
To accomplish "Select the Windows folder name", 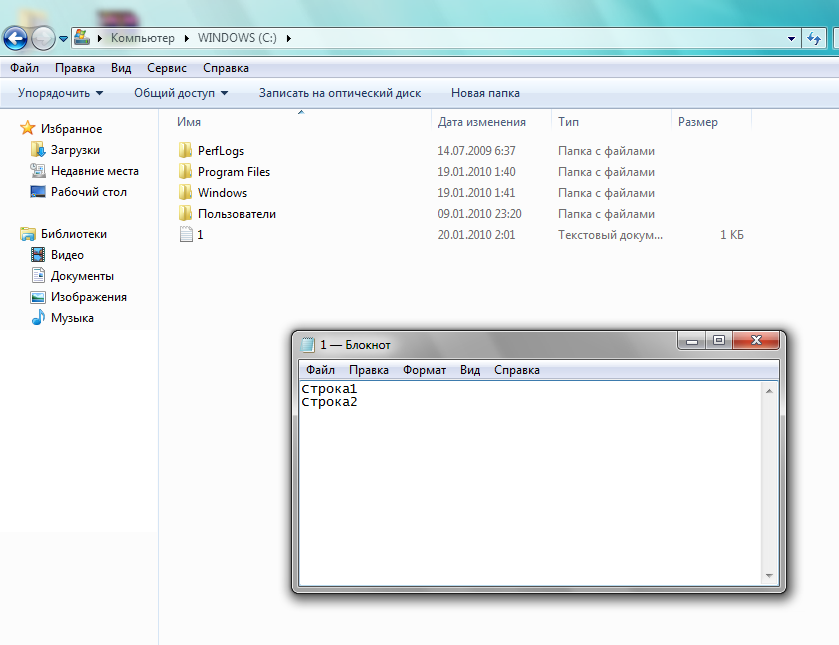I will point(223,193).
